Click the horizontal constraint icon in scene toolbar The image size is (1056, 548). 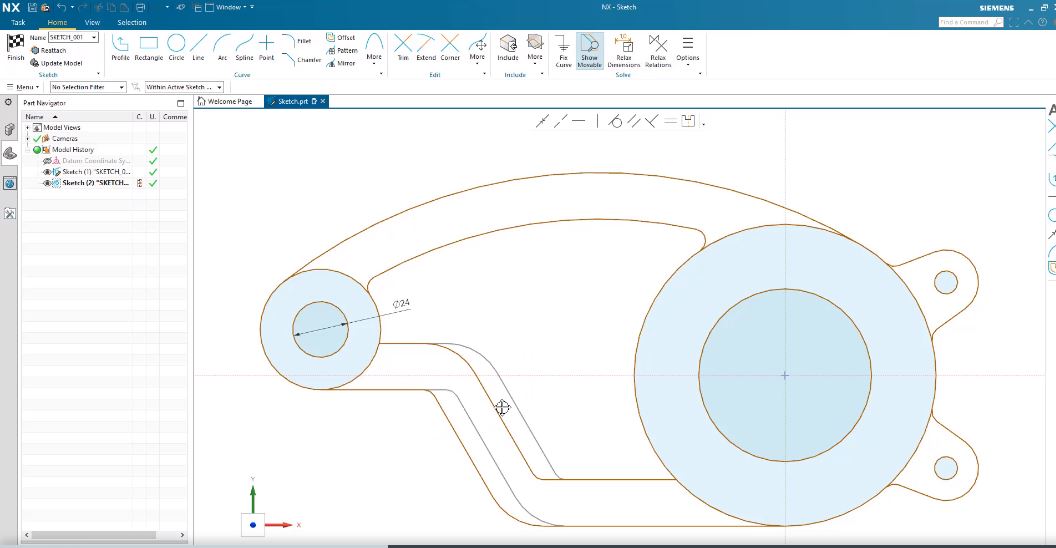coord(579,121)
